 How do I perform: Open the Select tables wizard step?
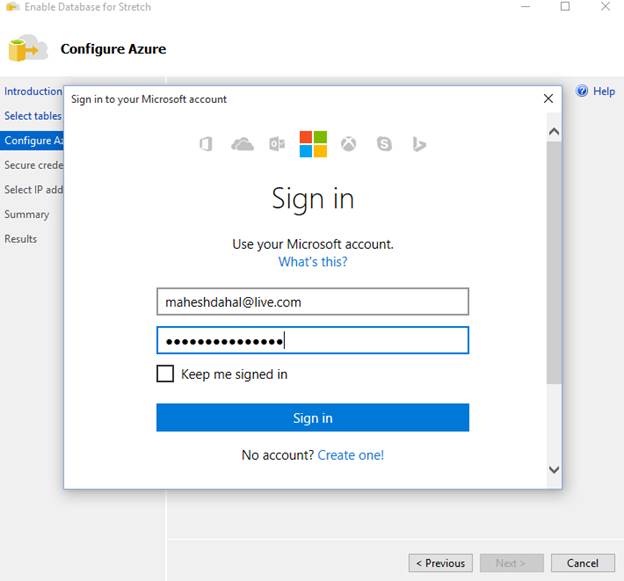coord(33,116)
